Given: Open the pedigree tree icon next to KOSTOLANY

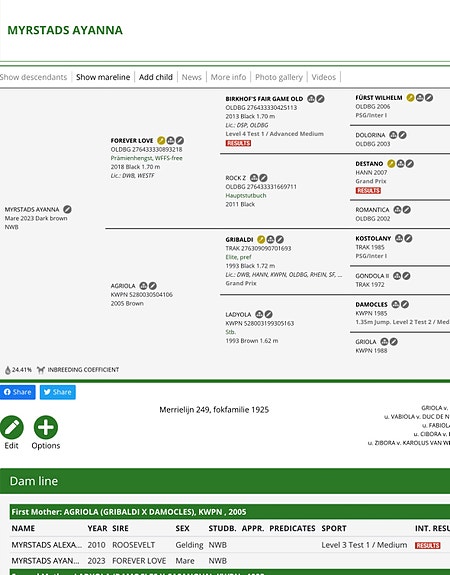Looking at the screenshot, I should coord(399,238).
